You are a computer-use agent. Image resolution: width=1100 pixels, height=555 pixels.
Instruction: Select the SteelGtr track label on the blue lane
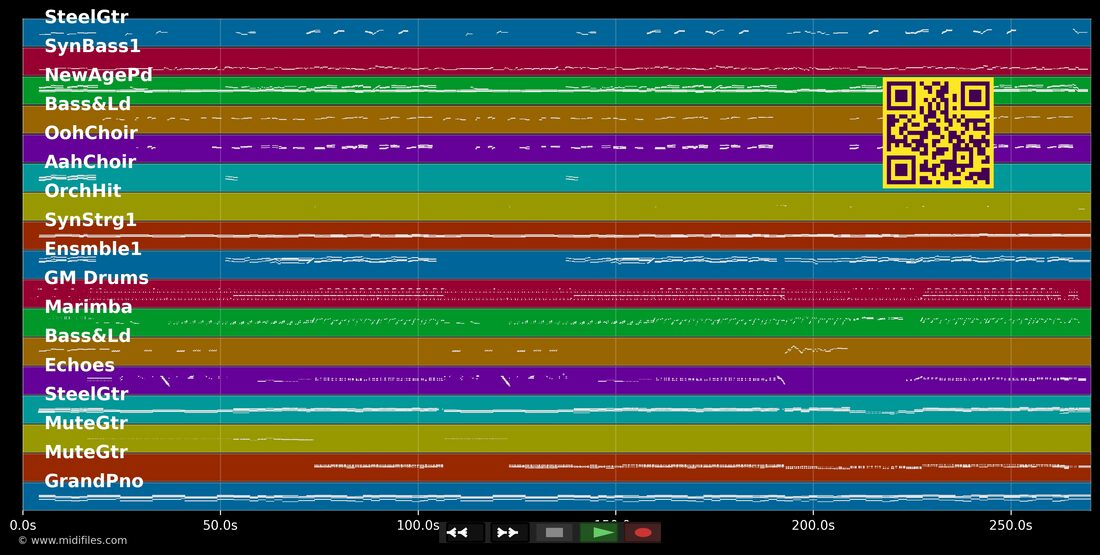86,17
